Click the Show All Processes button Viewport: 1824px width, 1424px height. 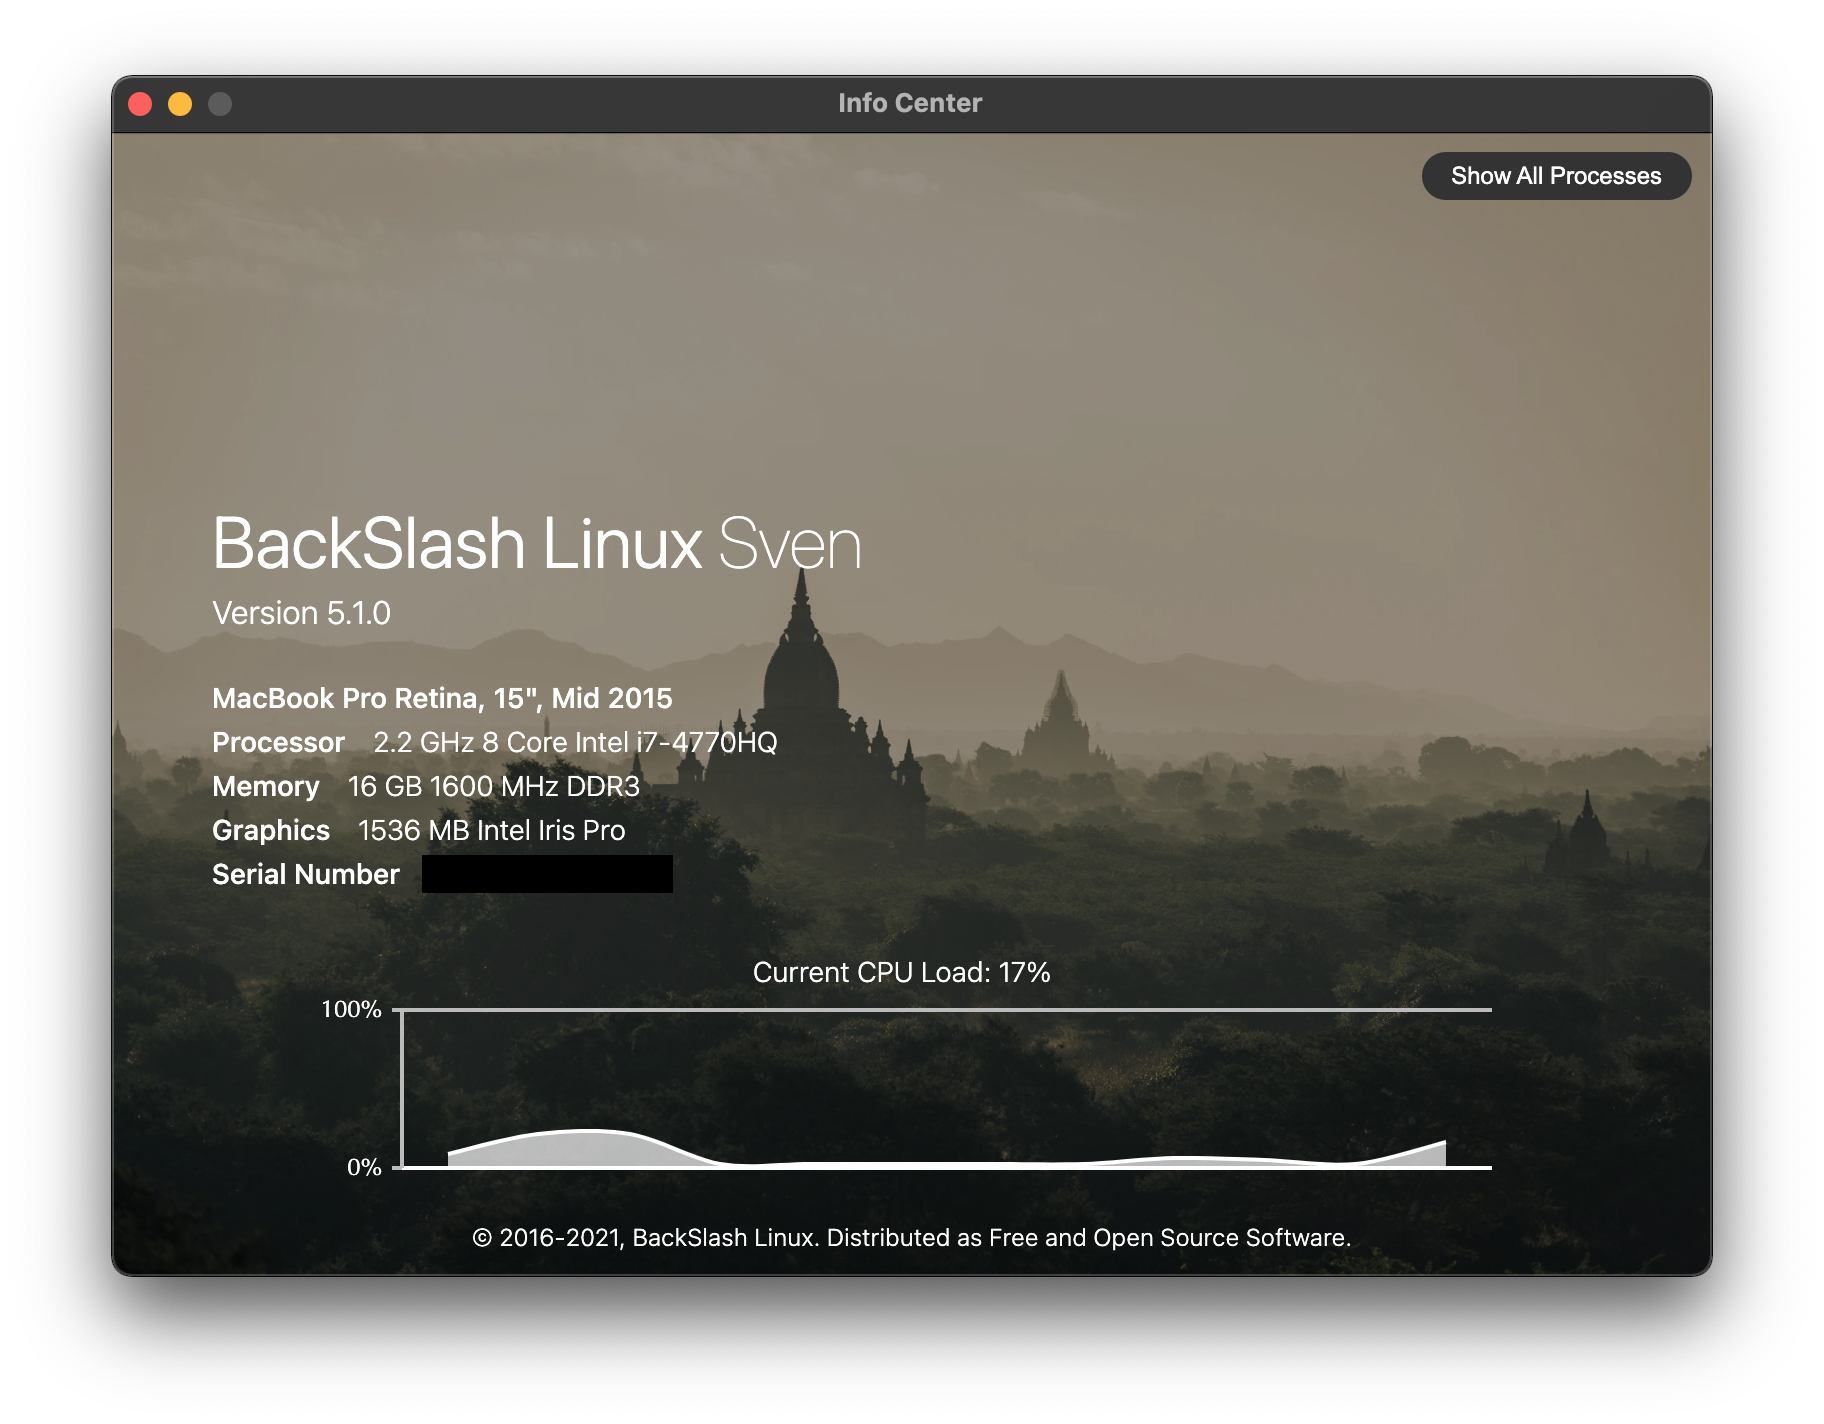pos(1556,175)
